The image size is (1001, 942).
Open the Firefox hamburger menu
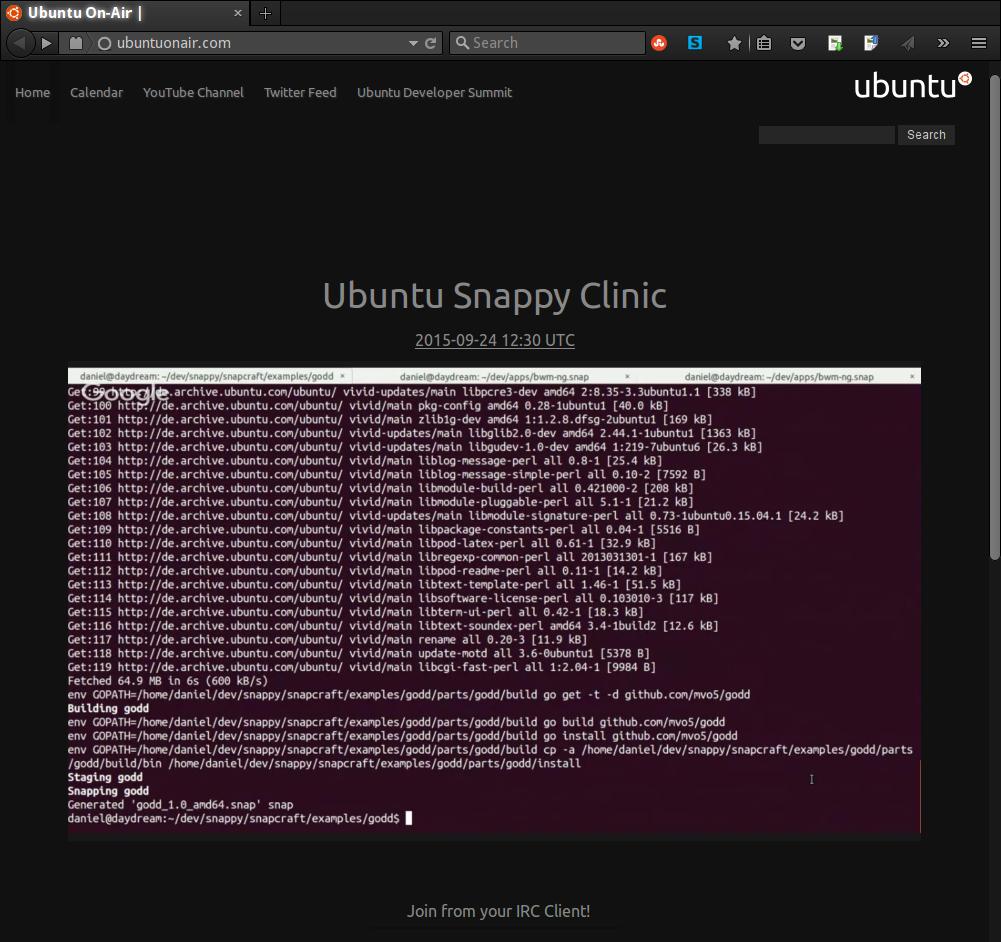point(978,43)
